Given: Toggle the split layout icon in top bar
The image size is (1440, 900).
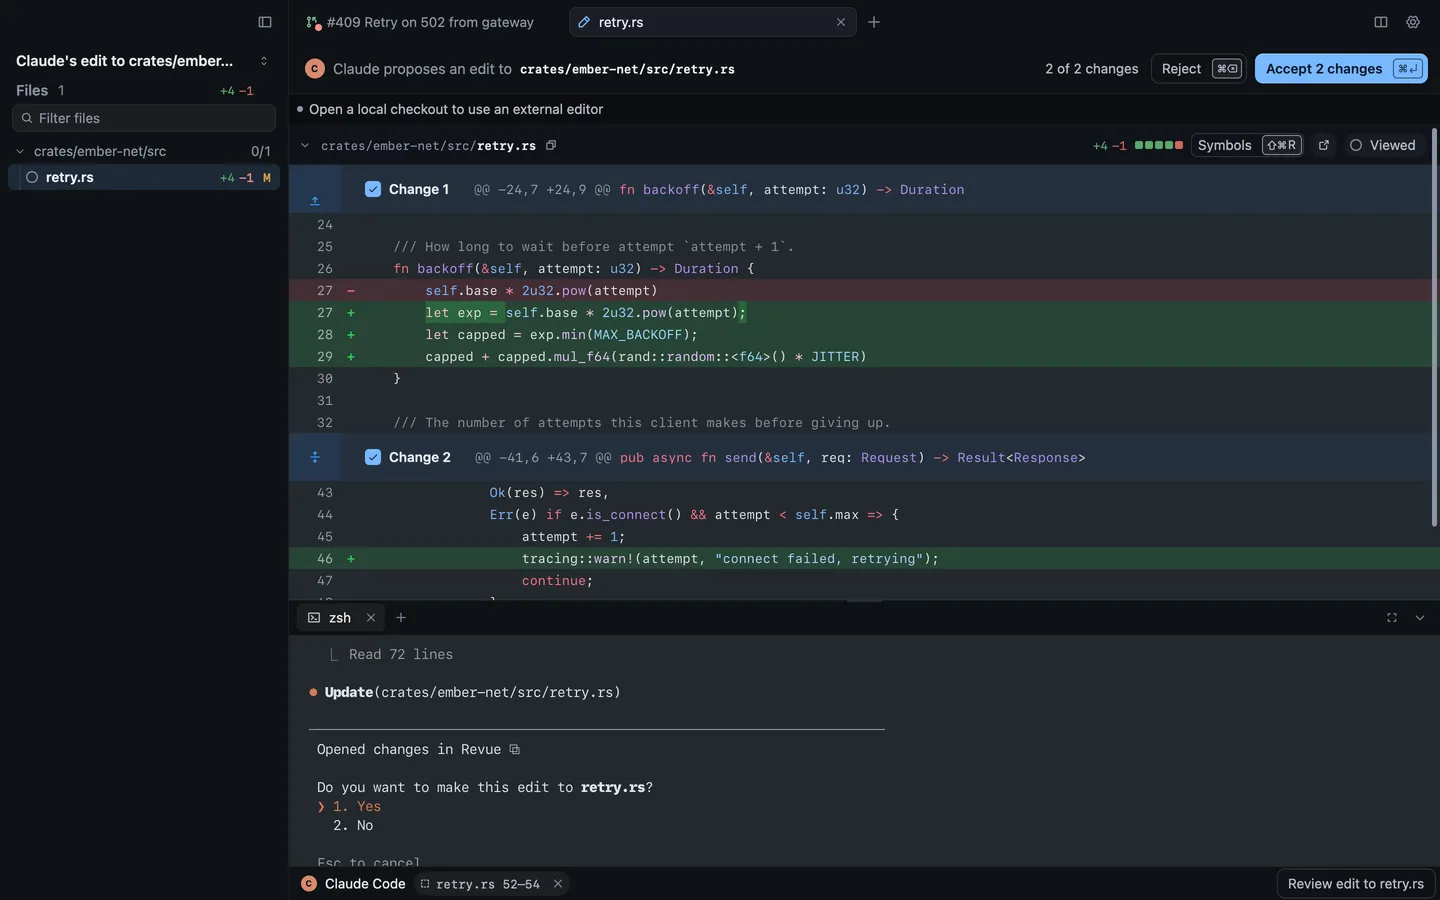Looking at the screenshot, I should [1381, 22].
